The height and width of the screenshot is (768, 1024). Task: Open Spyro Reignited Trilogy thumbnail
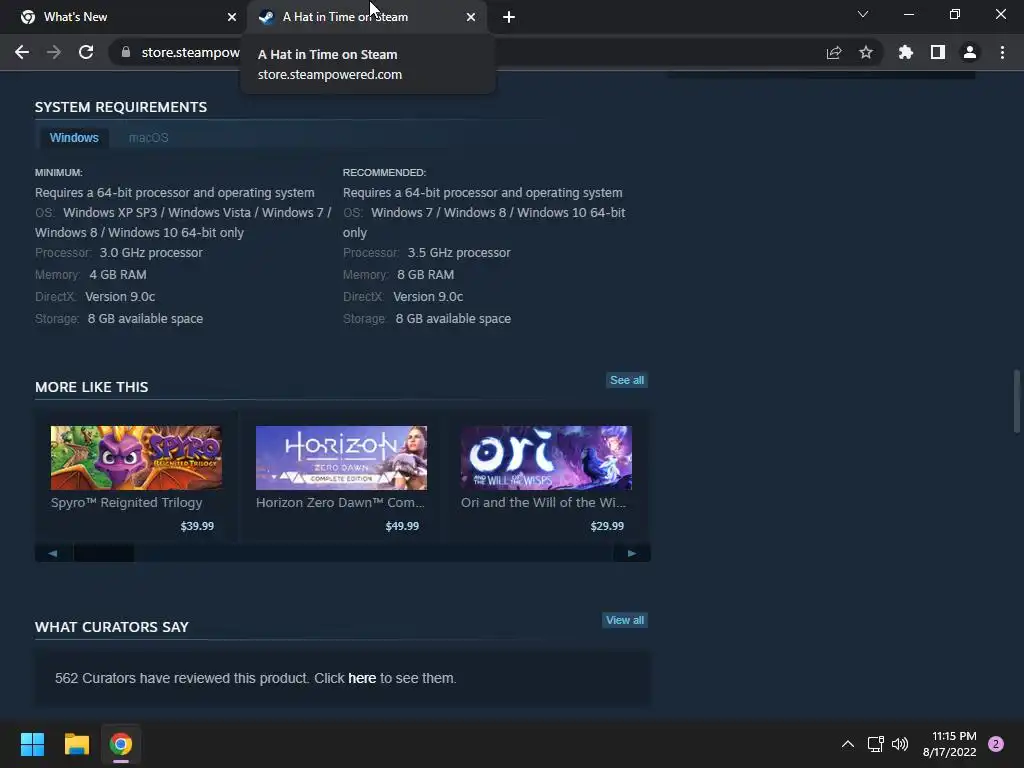[136, 458]
